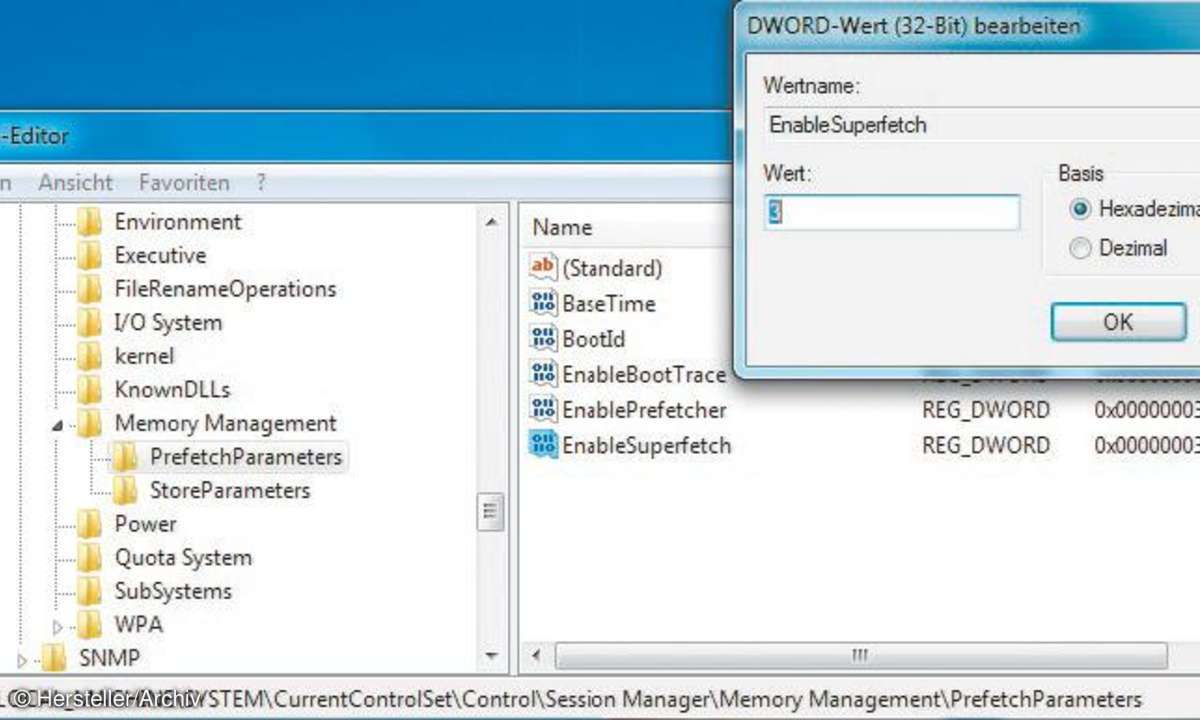Screen dimensions: 1200x720
Task: Expand the SNMP tree node
Action: 23,660
